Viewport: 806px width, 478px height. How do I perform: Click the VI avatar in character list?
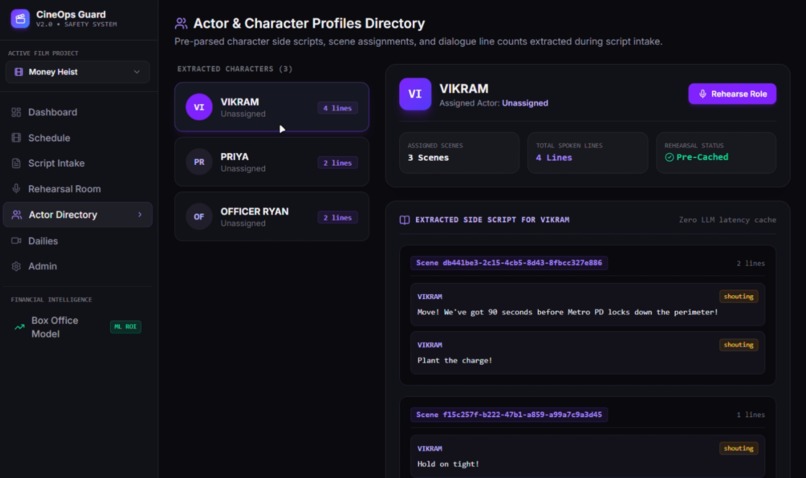pos(199,107)
